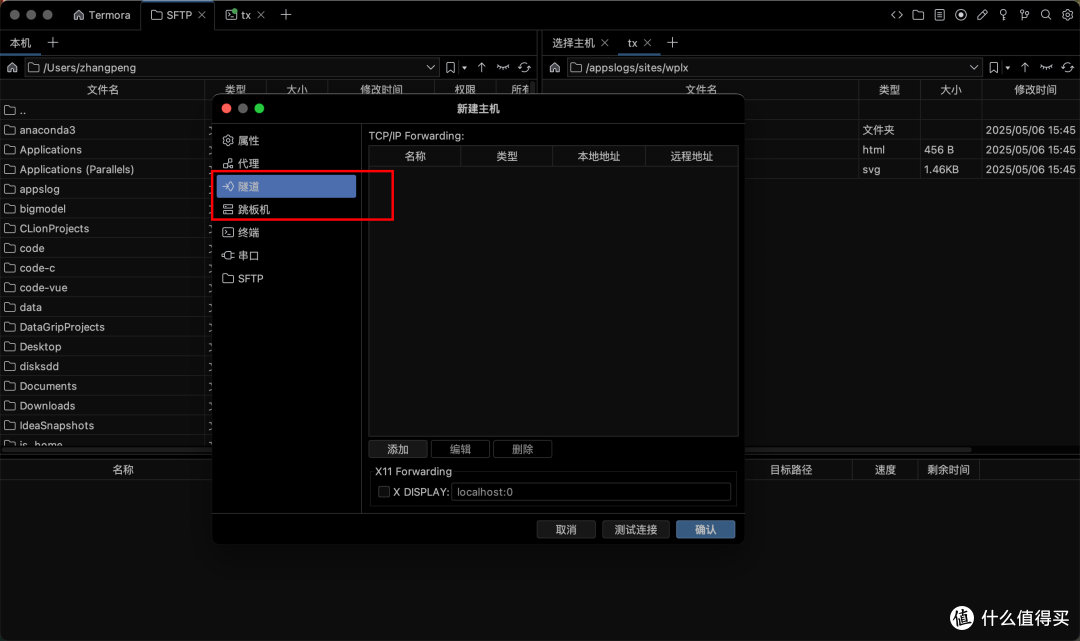Click the SFTP folder icon in top toolbar

click(917, 14)
